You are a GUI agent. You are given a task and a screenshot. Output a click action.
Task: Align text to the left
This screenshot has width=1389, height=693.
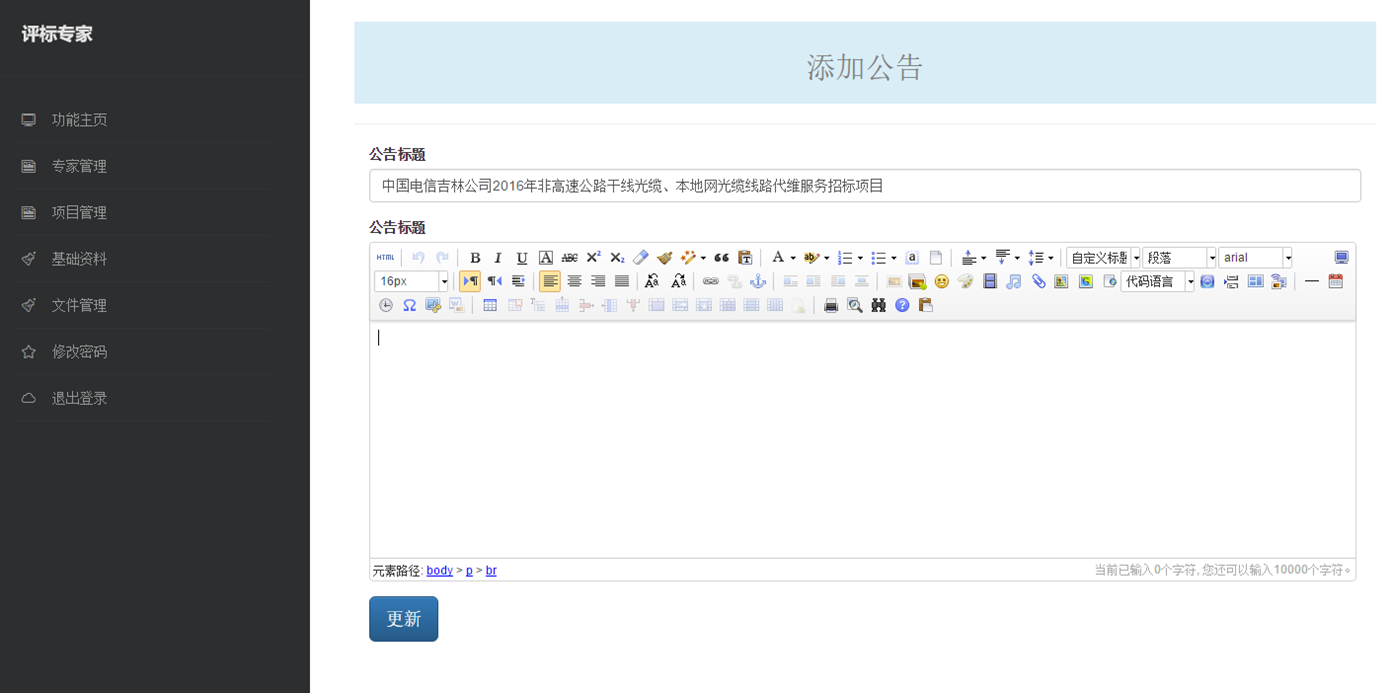click(x=550, y=281)
